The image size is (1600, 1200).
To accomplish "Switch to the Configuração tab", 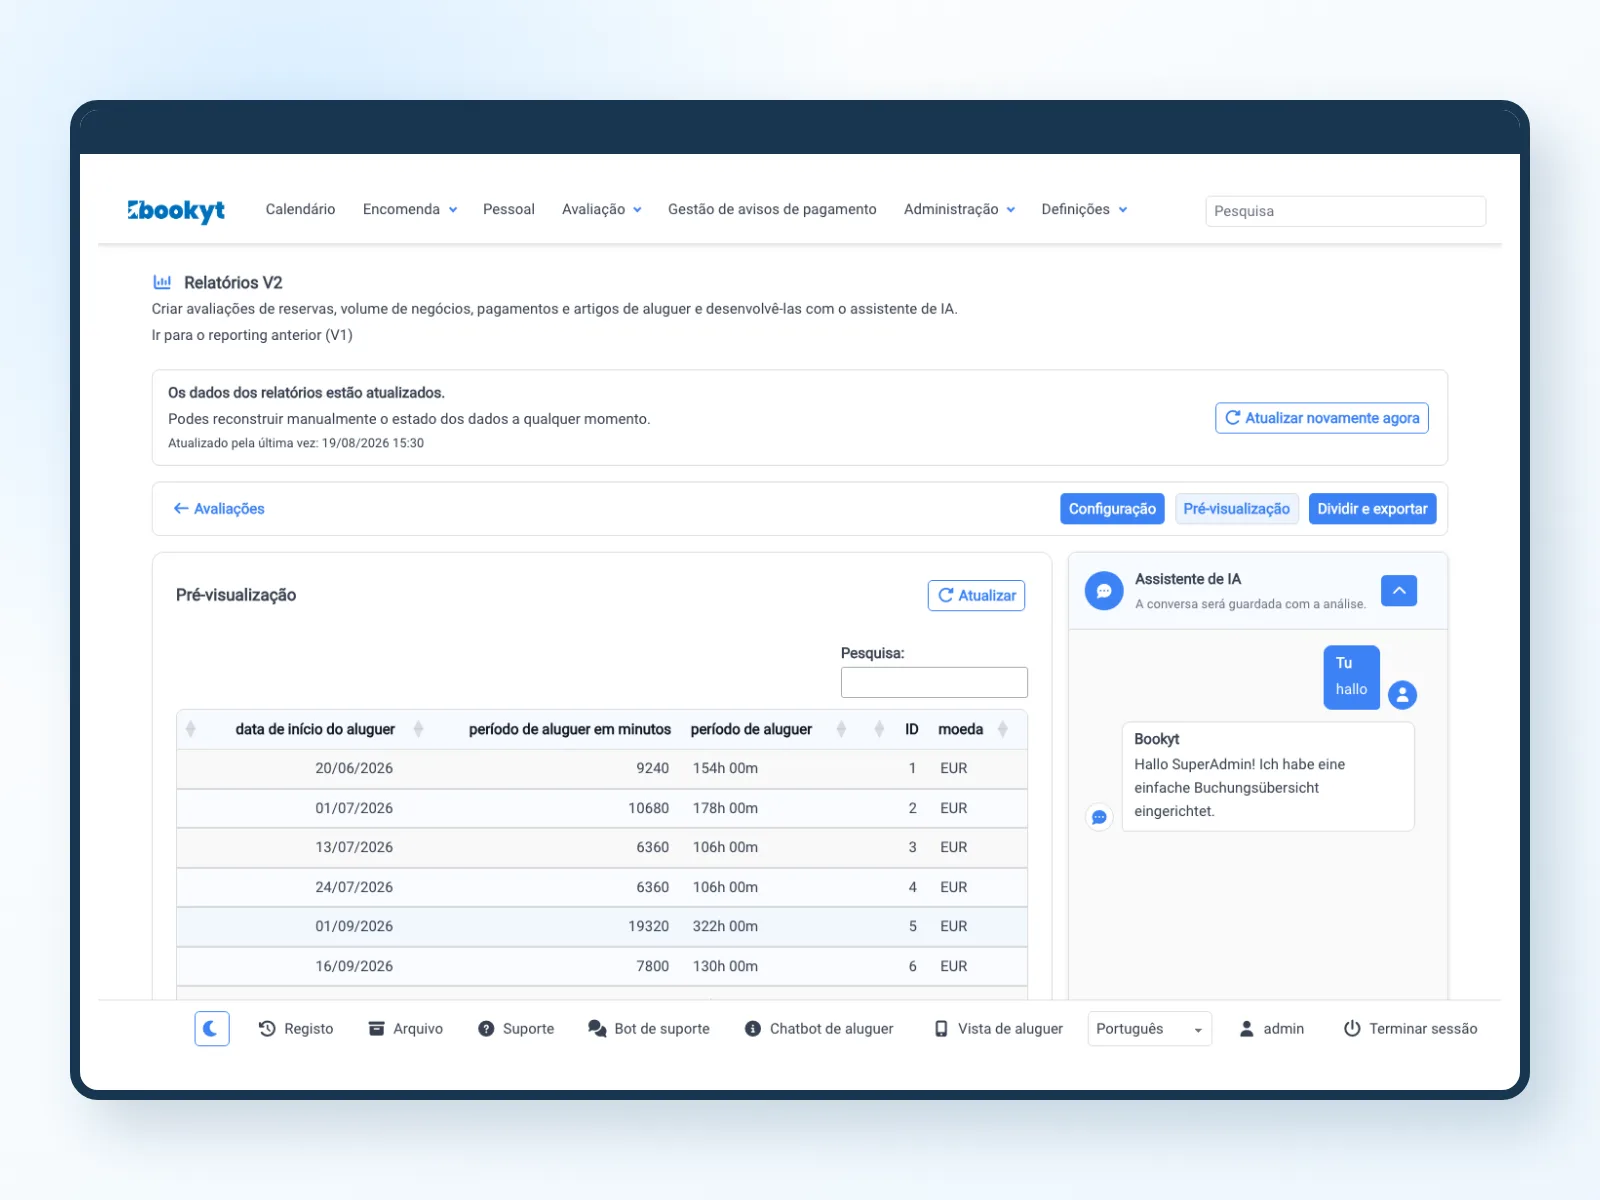I will pyautogui.click(x=1112, y=509).
